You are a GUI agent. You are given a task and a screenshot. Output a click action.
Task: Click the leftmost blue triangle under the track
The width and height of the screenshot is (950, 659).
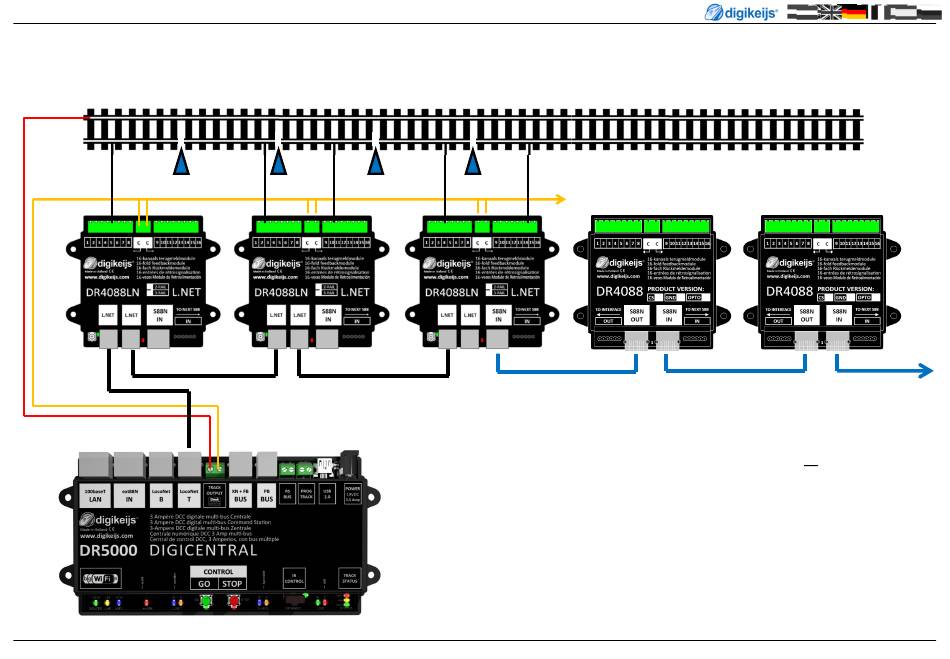[x=181, y=162]
